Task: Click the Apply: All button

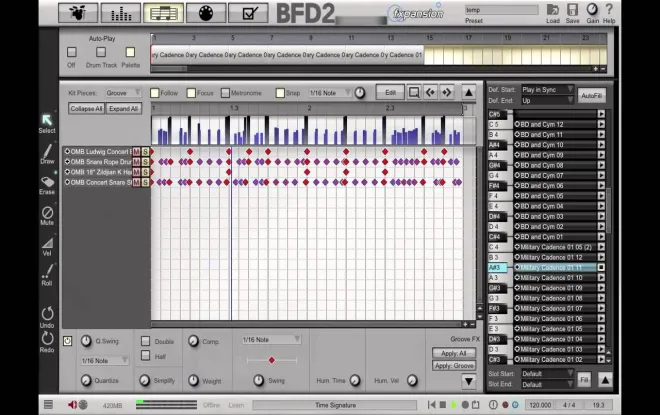Action: tap(454, 353)
